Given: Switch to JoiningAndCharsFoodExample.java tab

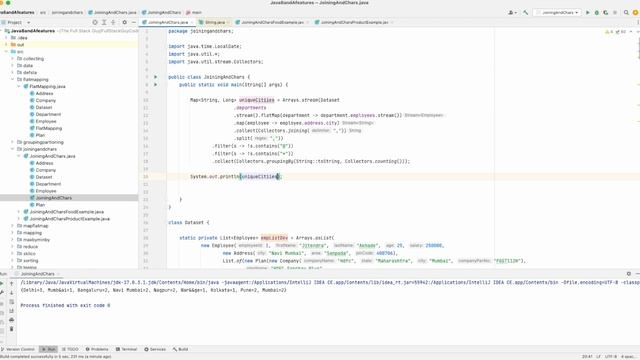Looking at the screenshot, I should tap(272, 22).
